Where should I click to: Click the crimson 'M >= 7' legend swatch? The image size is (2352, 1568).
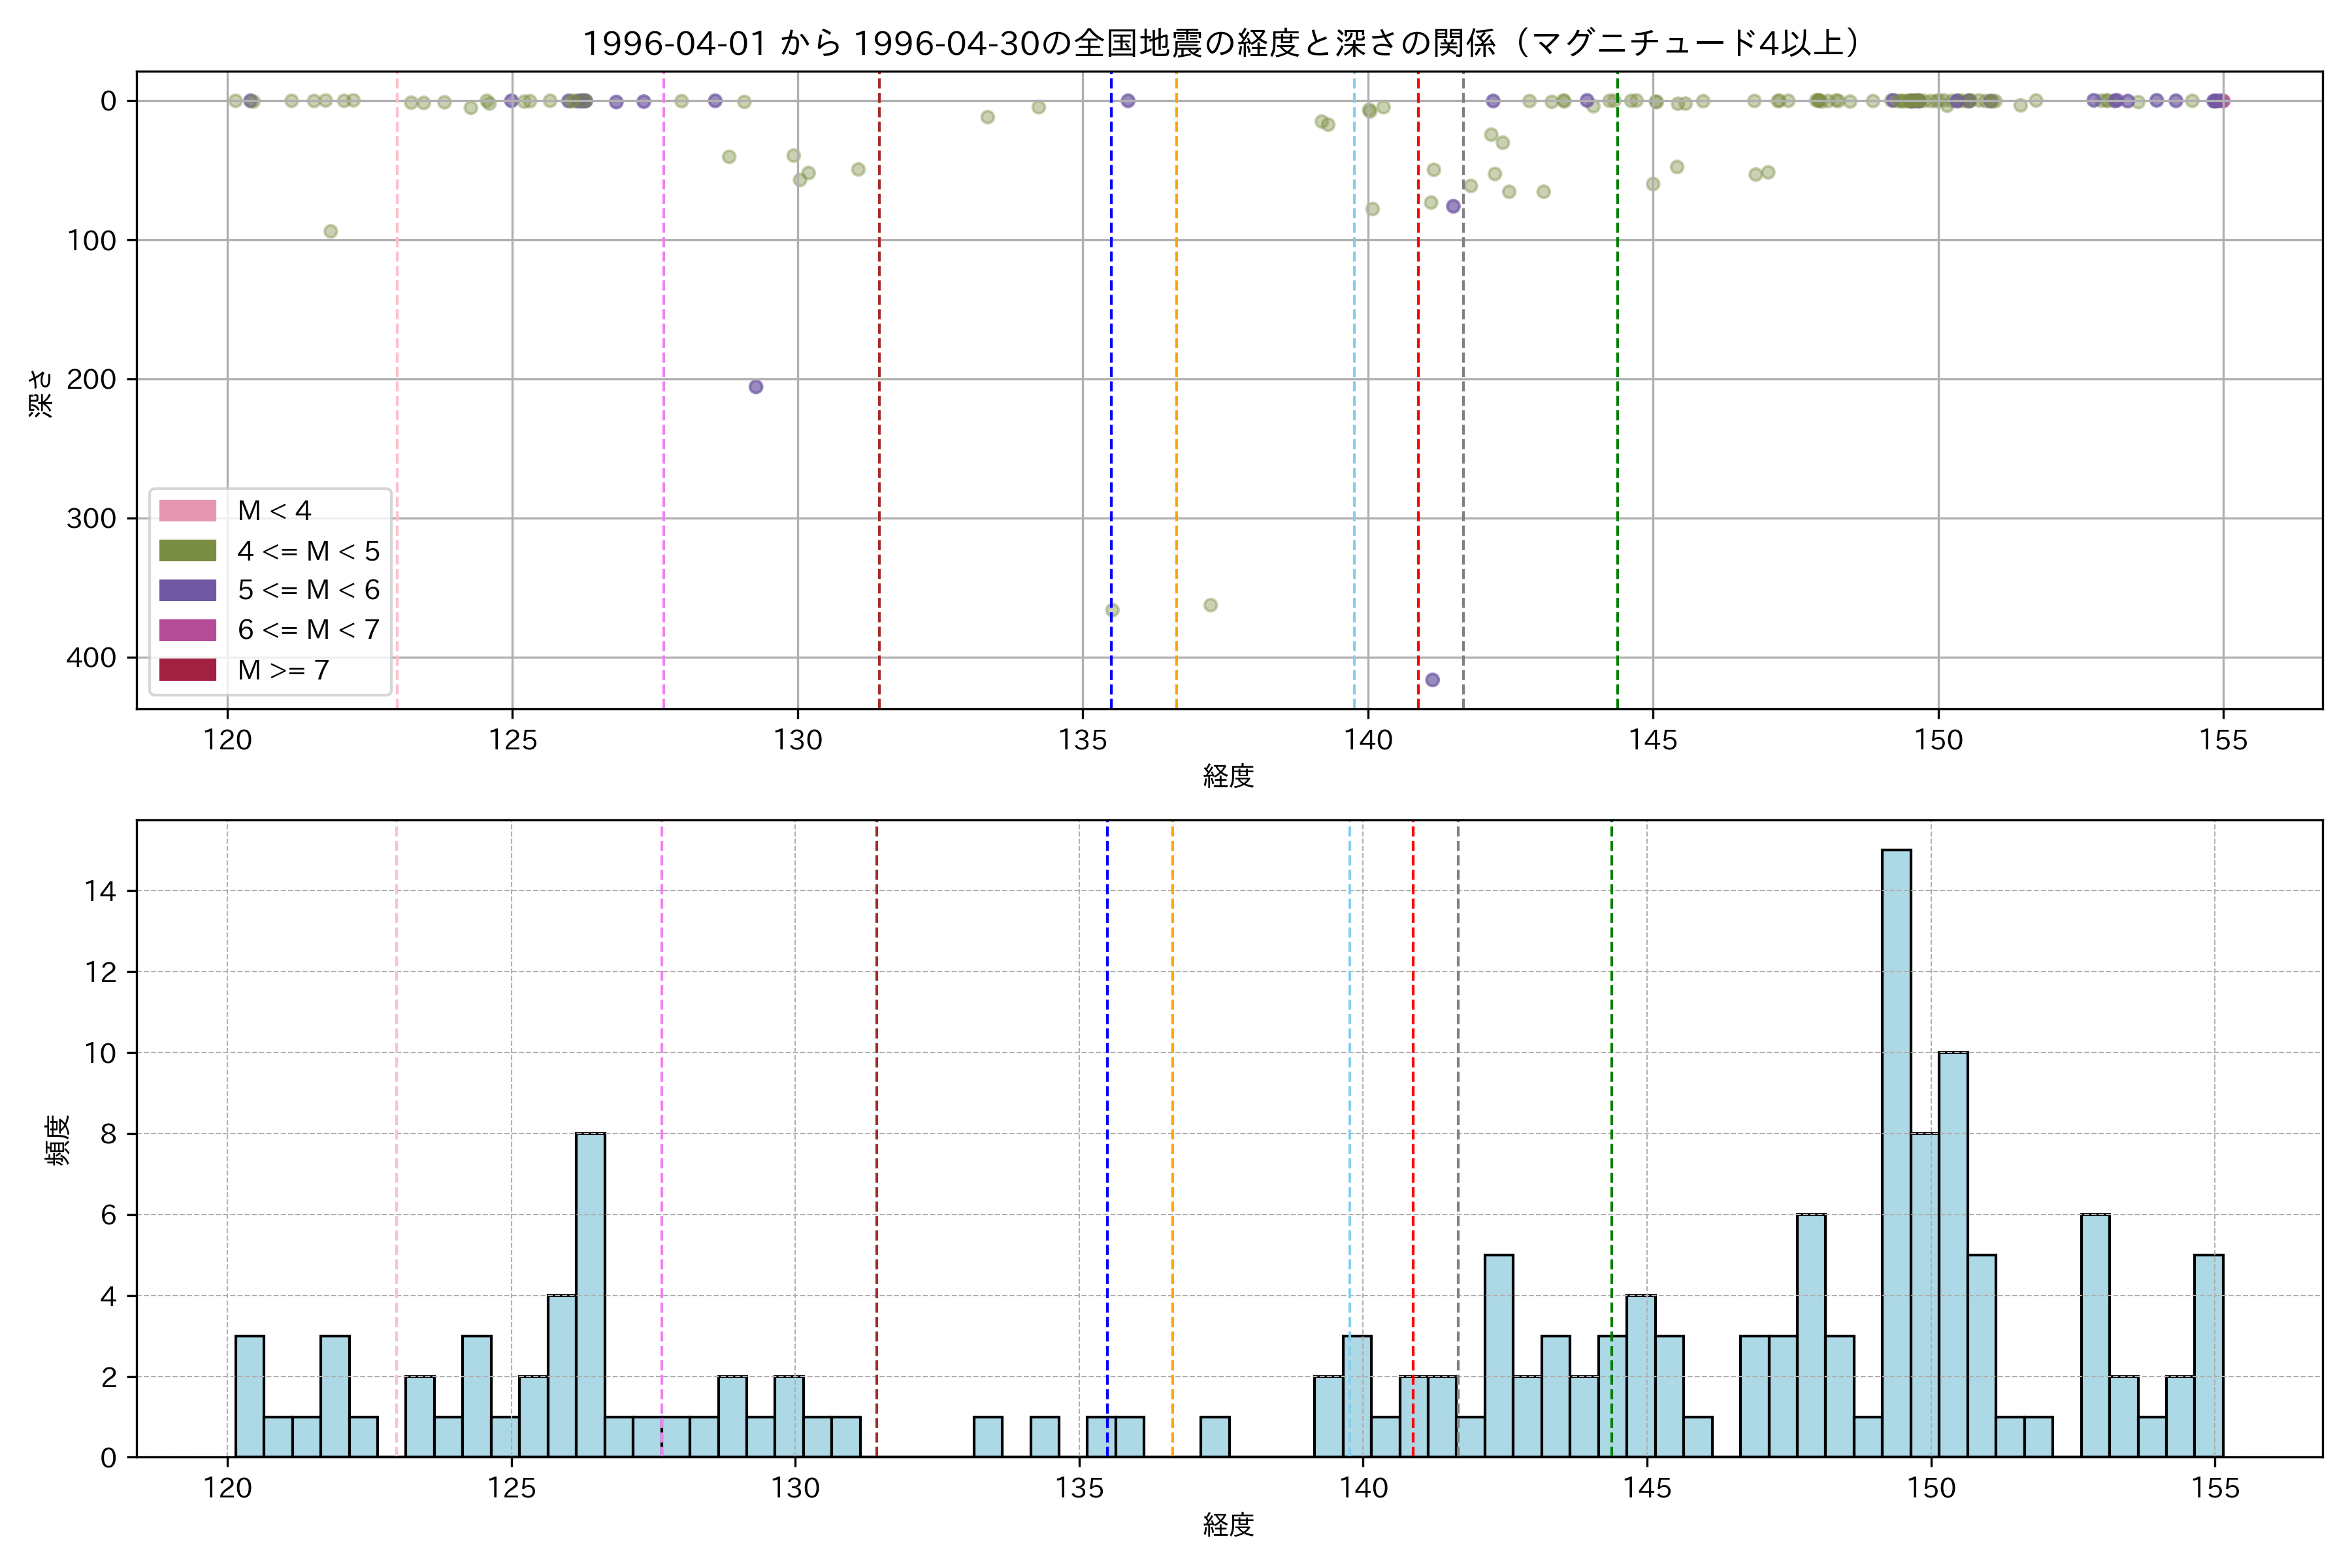click(187, 670)
